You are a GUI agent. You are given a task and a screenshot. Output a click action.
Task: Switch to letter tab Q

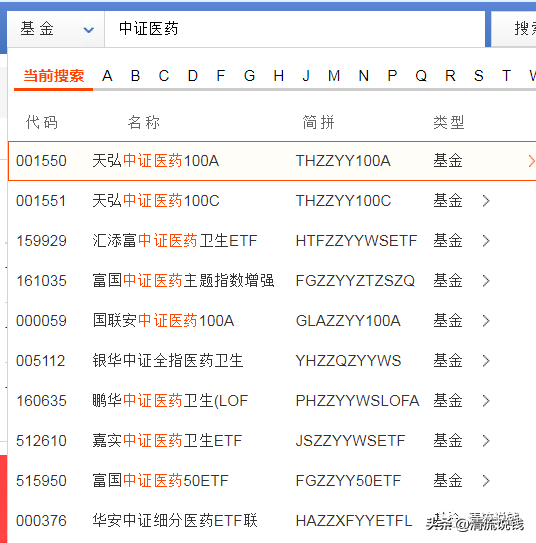click(x=421, y=76)
